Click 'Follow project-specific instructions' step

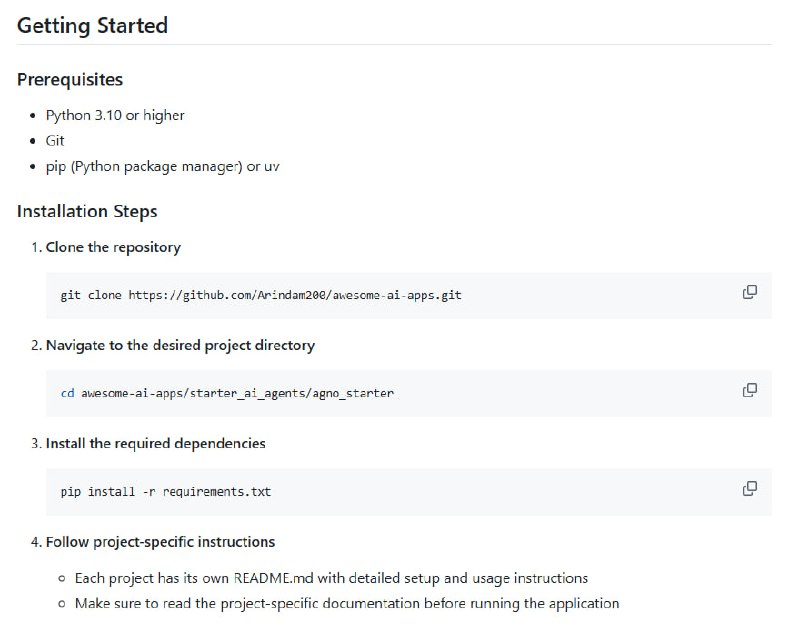(x=160, y=541)
